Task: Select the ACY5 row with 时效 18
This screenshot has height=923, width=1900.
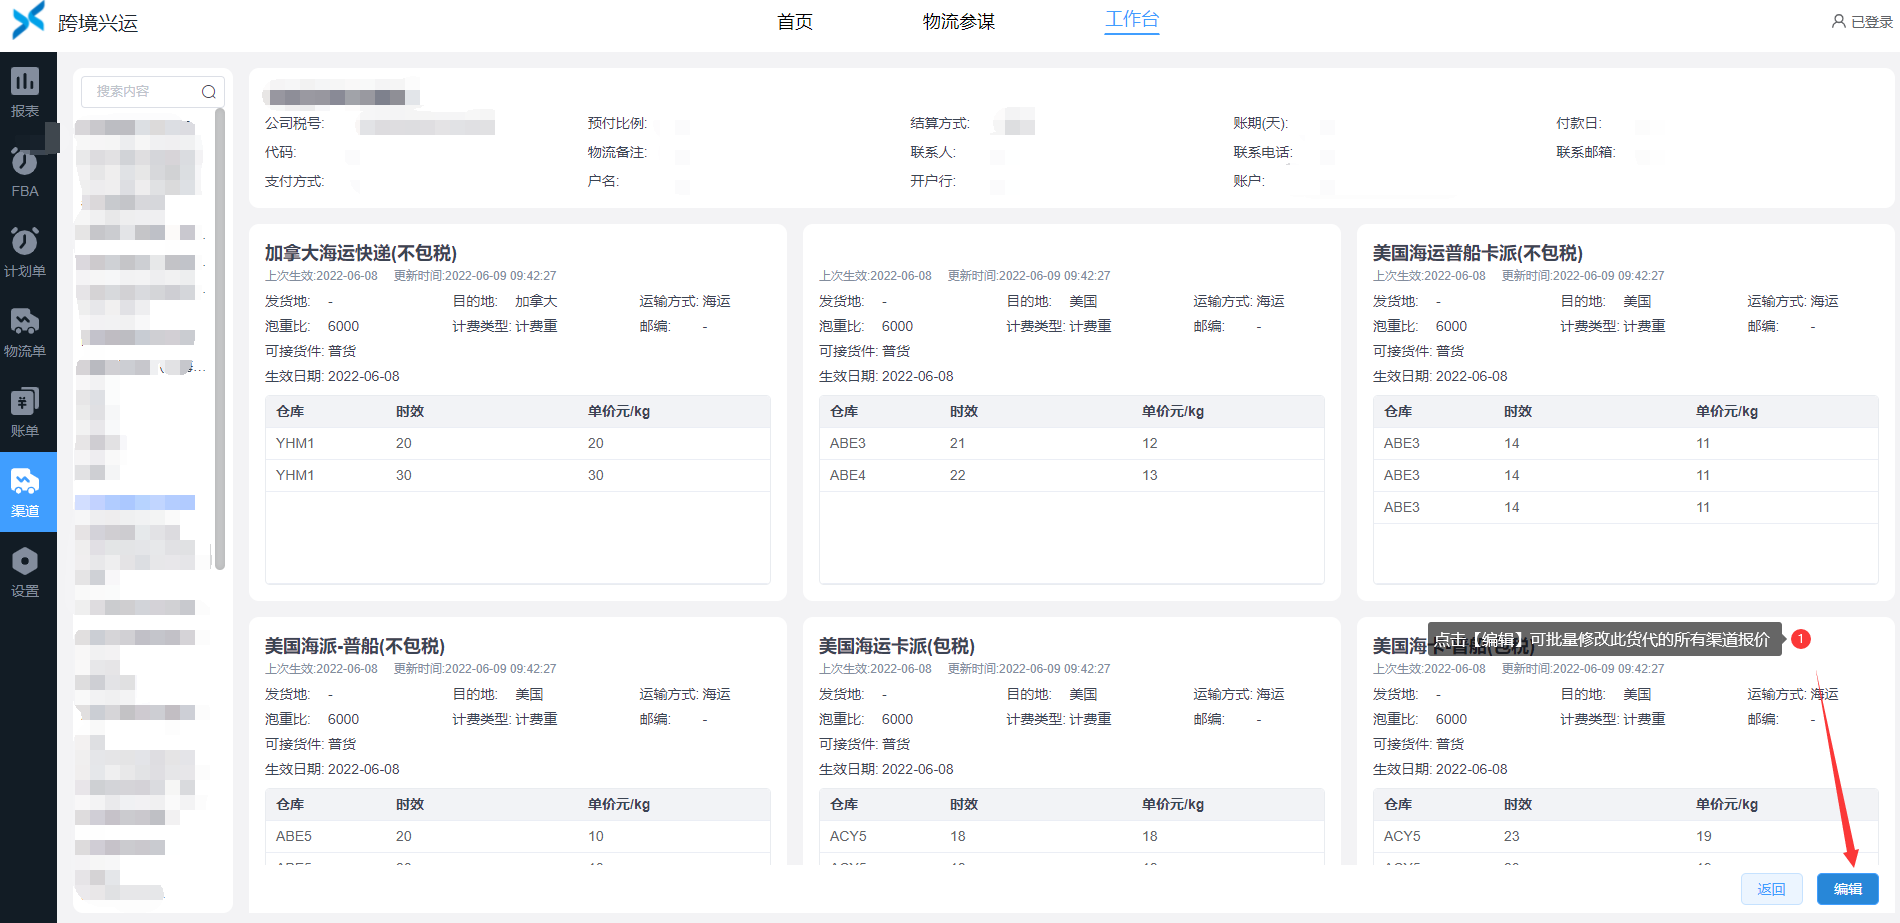Action: pos(1072,836)
